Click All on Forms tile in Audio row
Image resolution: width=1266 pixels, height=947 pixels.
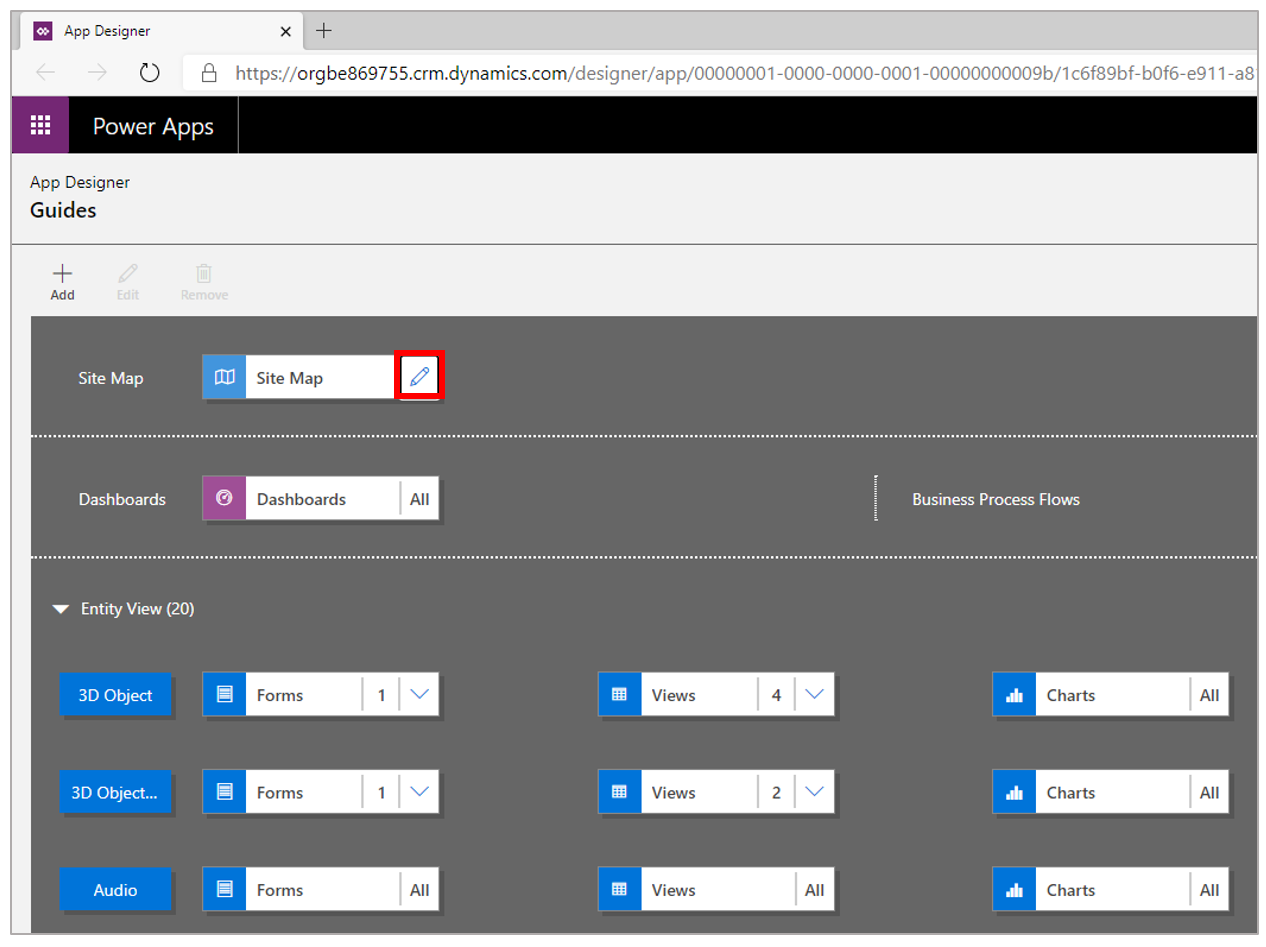pyautogui.click(x=419, y=889)
